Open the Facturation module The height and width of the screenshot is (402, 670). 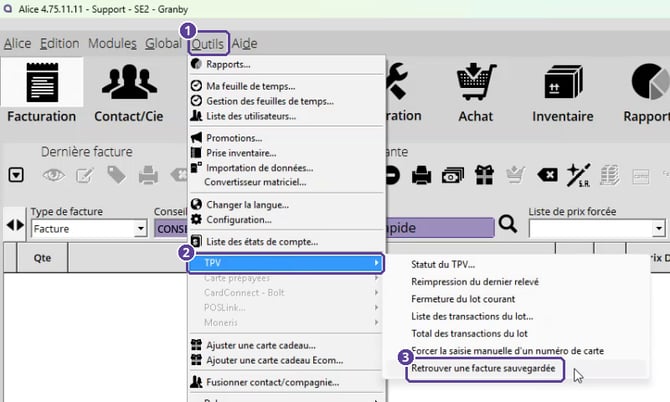[42, 92]
